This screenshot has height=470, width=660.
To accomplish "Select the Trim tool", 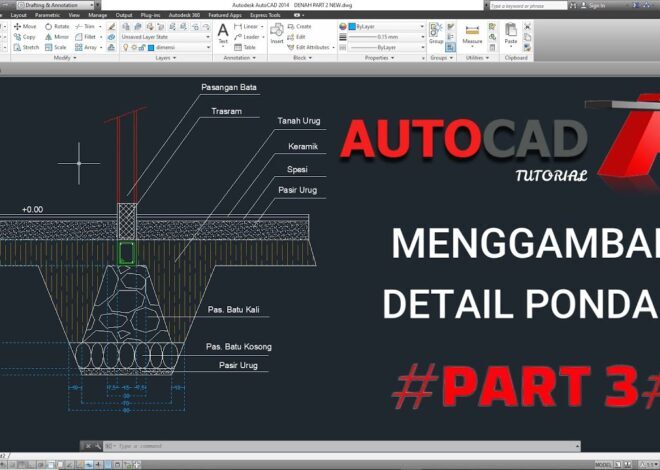I will click(85, 27).
